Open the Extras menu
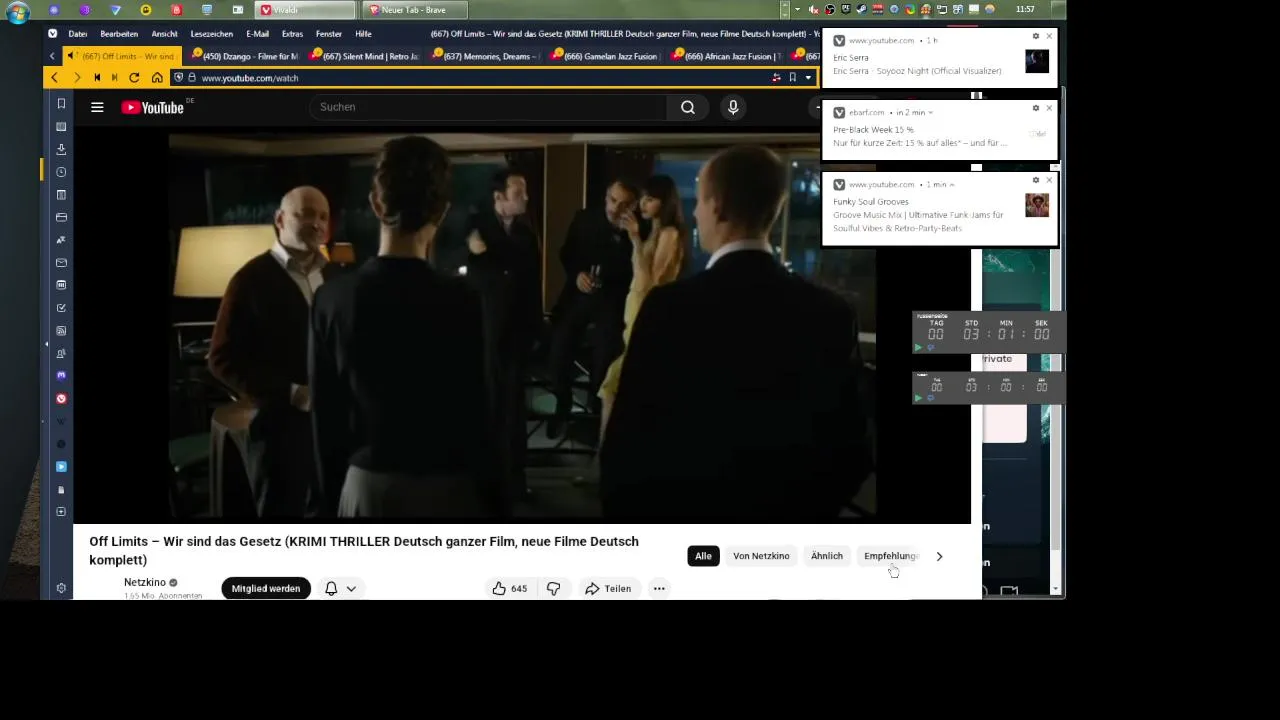This screenshot has height=720, width=1280. click(x=292, y=34)
